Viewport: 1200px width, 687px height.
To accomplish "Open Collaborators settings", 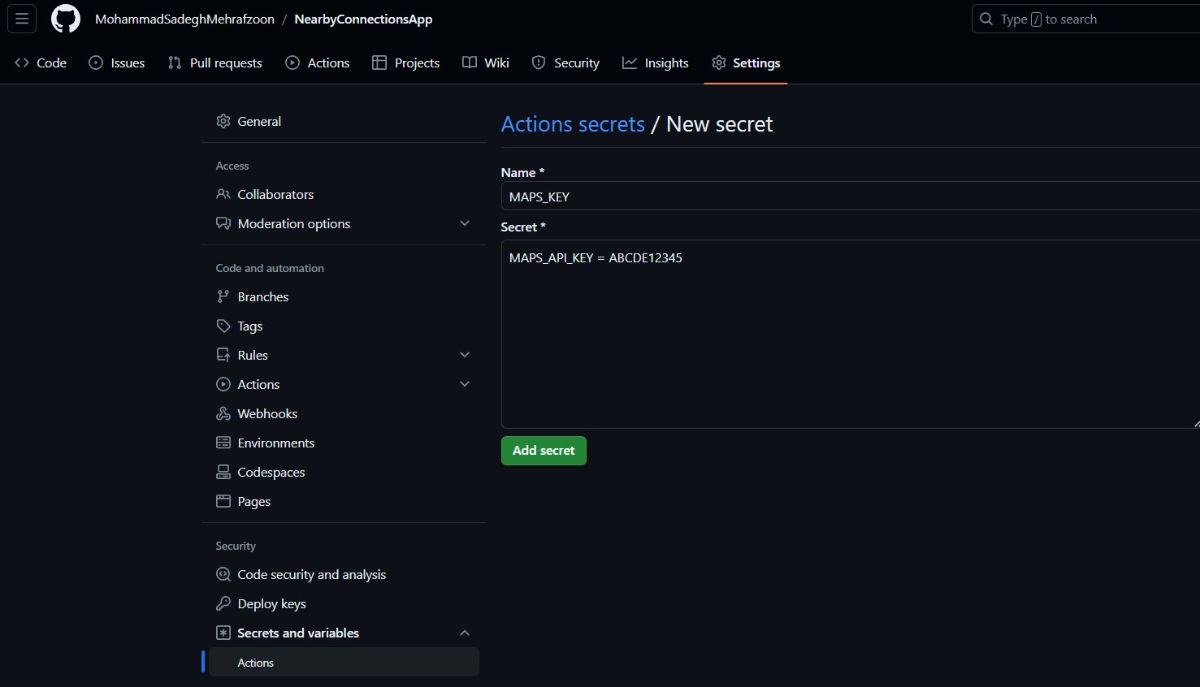I will tap(344, 194).
